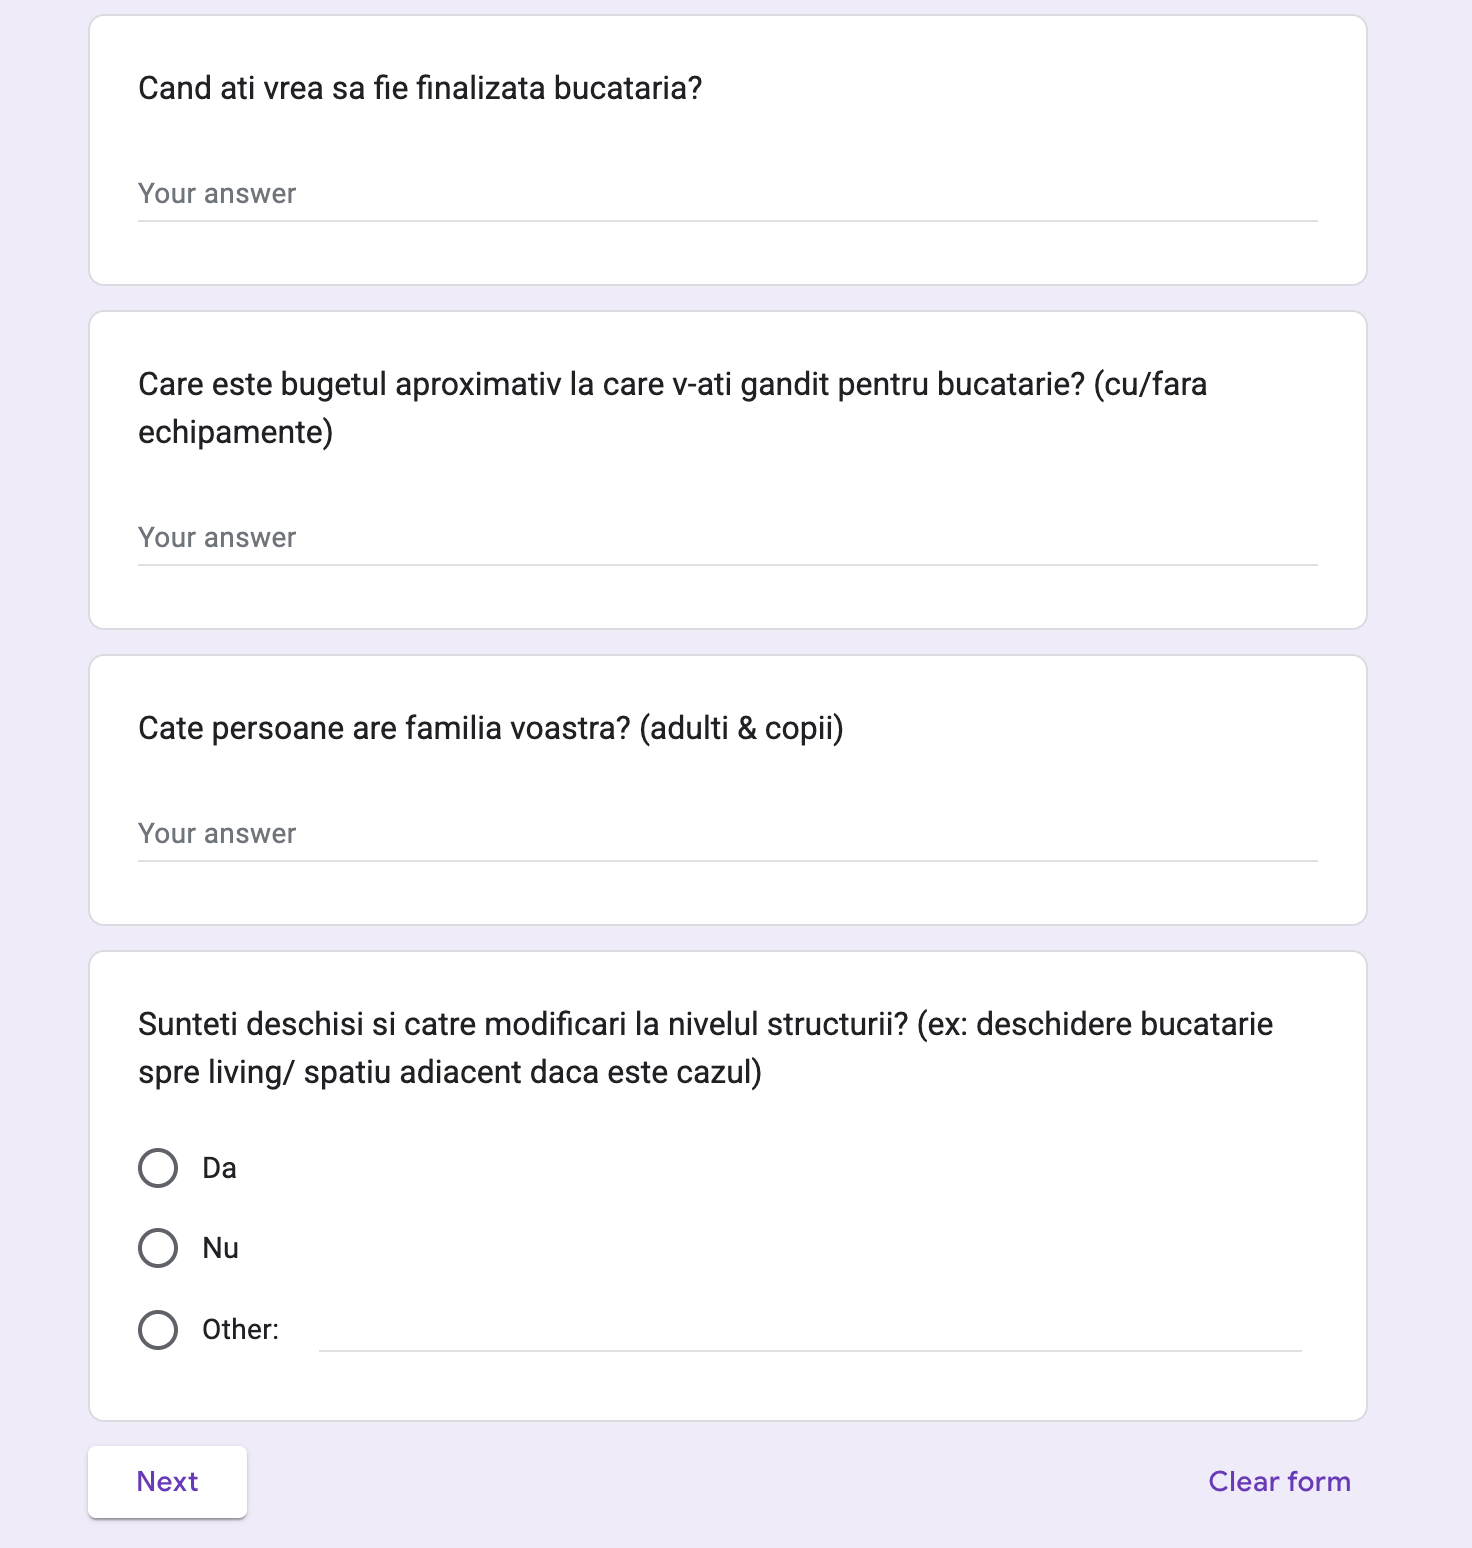Click the "Da" option label text

pos(219,1168)
